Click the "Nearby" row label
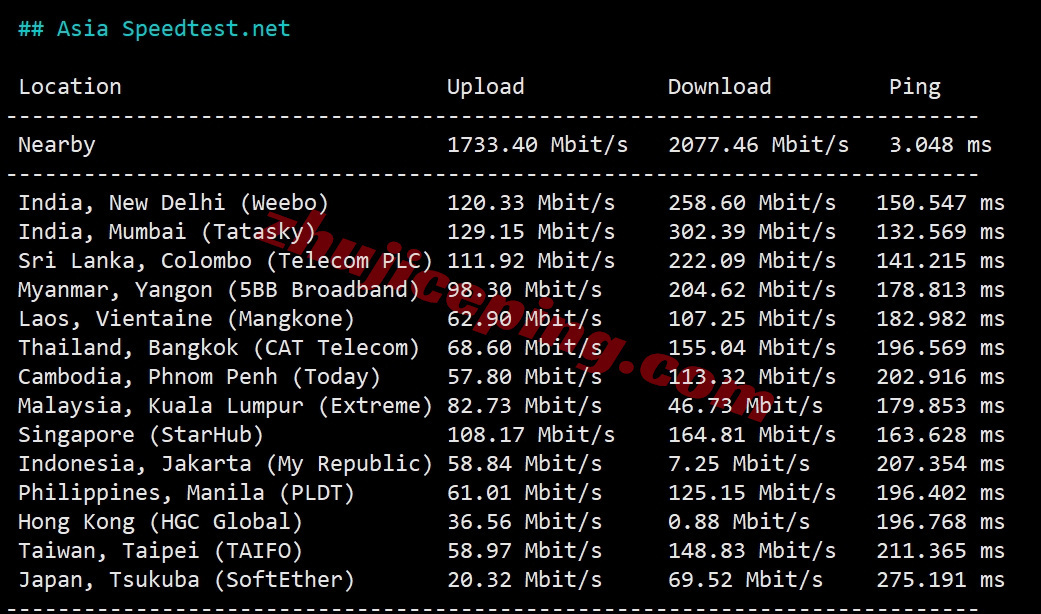Image resolution: width=1041 pixels, height=614 pixels. click(x=57, y=145)
